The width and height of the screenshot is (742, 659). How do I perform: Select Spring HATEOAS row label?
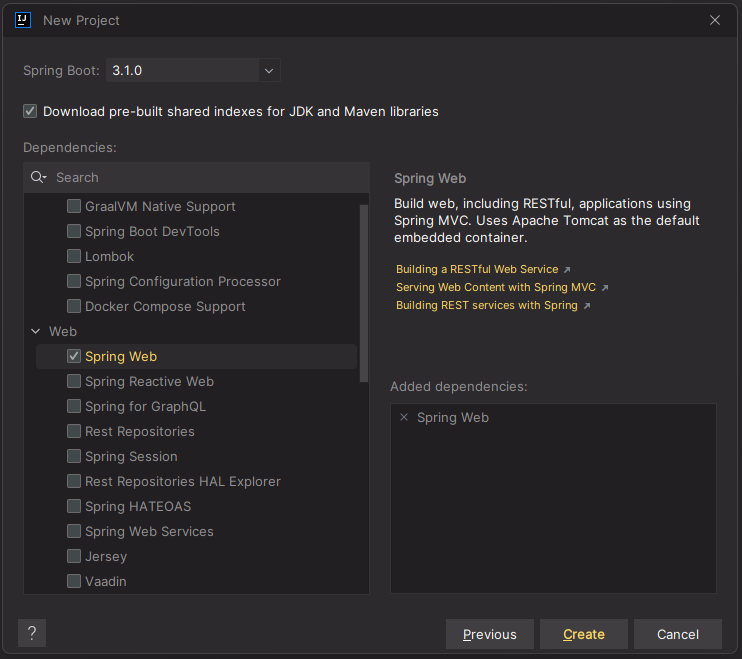(x=138, y=506)
